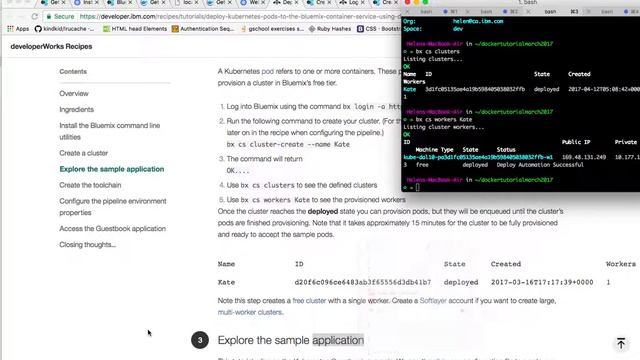Click the 'Kate' name cell in the page table

[226, 282]
